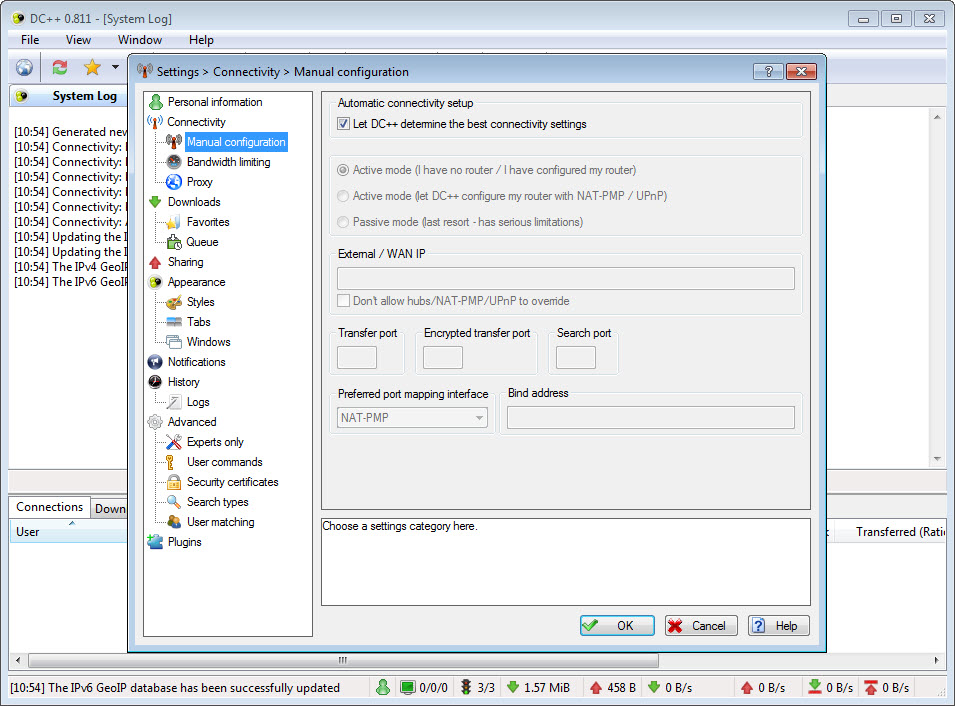The height and width of the screenshot is (706, 955).
Task: Open the View menu
Action: click(x=78, y=40)
